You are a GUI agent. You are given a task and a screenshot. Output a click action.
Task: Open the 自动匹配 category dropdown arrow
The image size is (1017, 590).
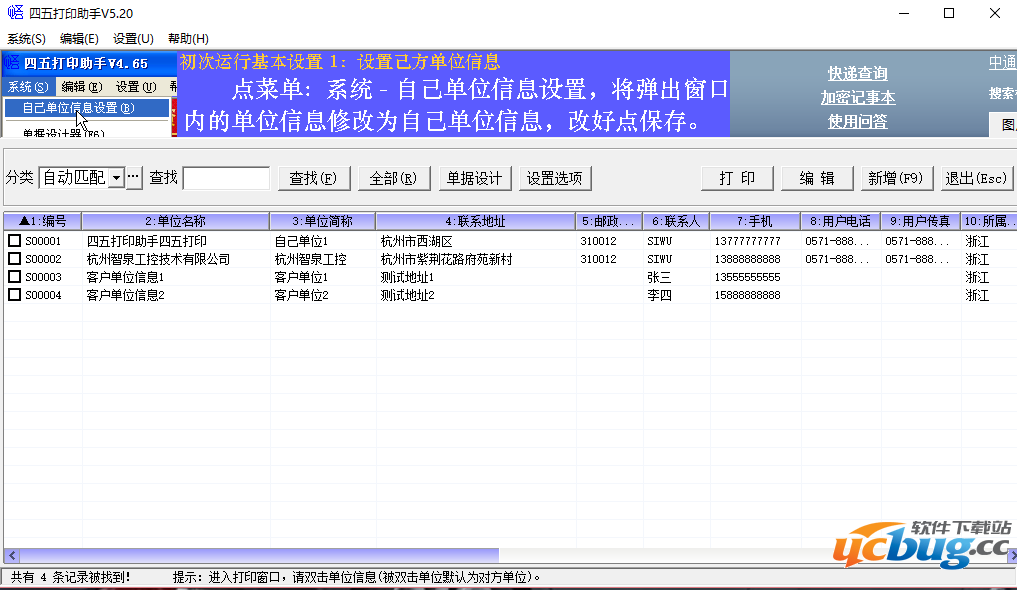[116, 178]
